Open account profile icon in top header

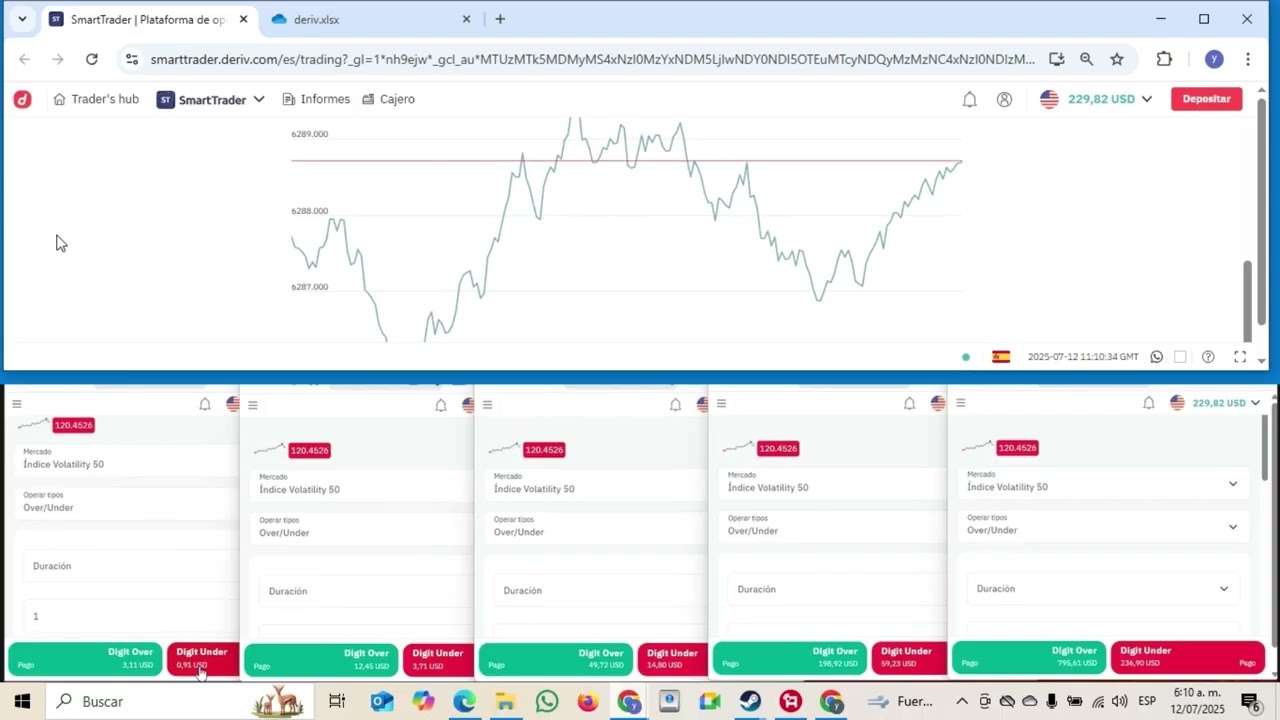(x=1004, y=99)
